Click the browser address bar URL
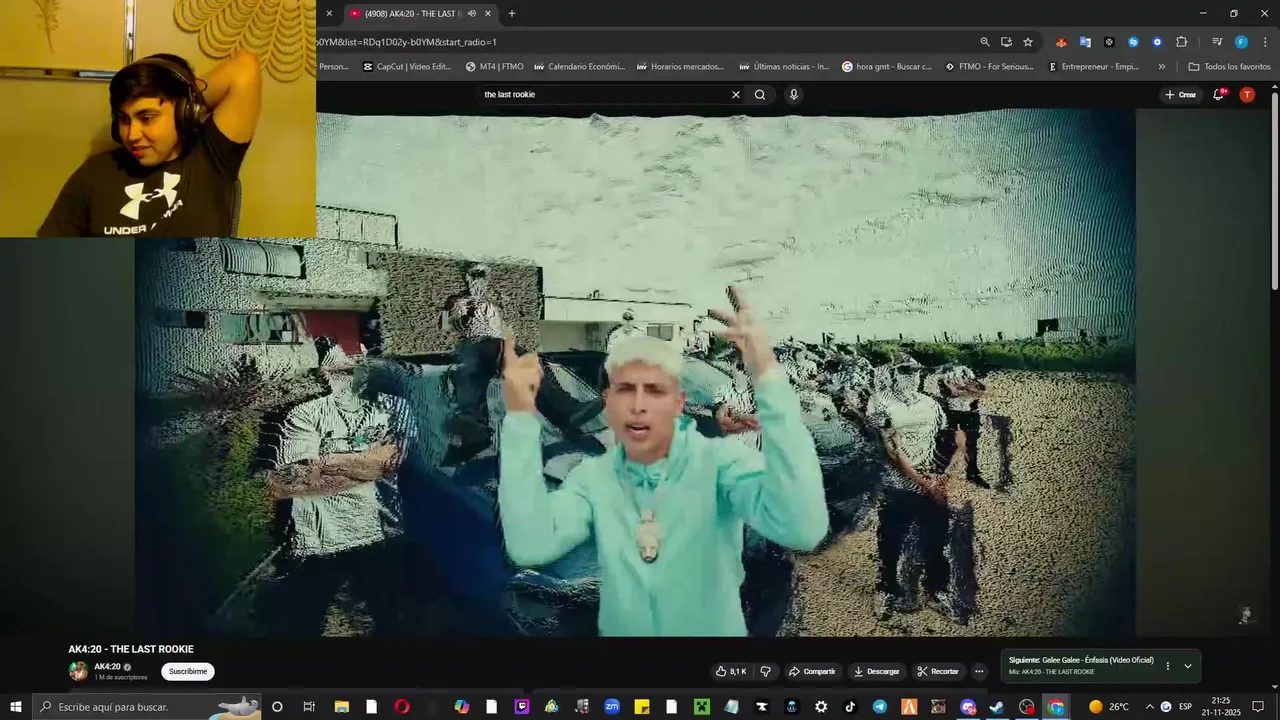Image resolution: width=1280 pixels, height=720 pixels. 406,42
